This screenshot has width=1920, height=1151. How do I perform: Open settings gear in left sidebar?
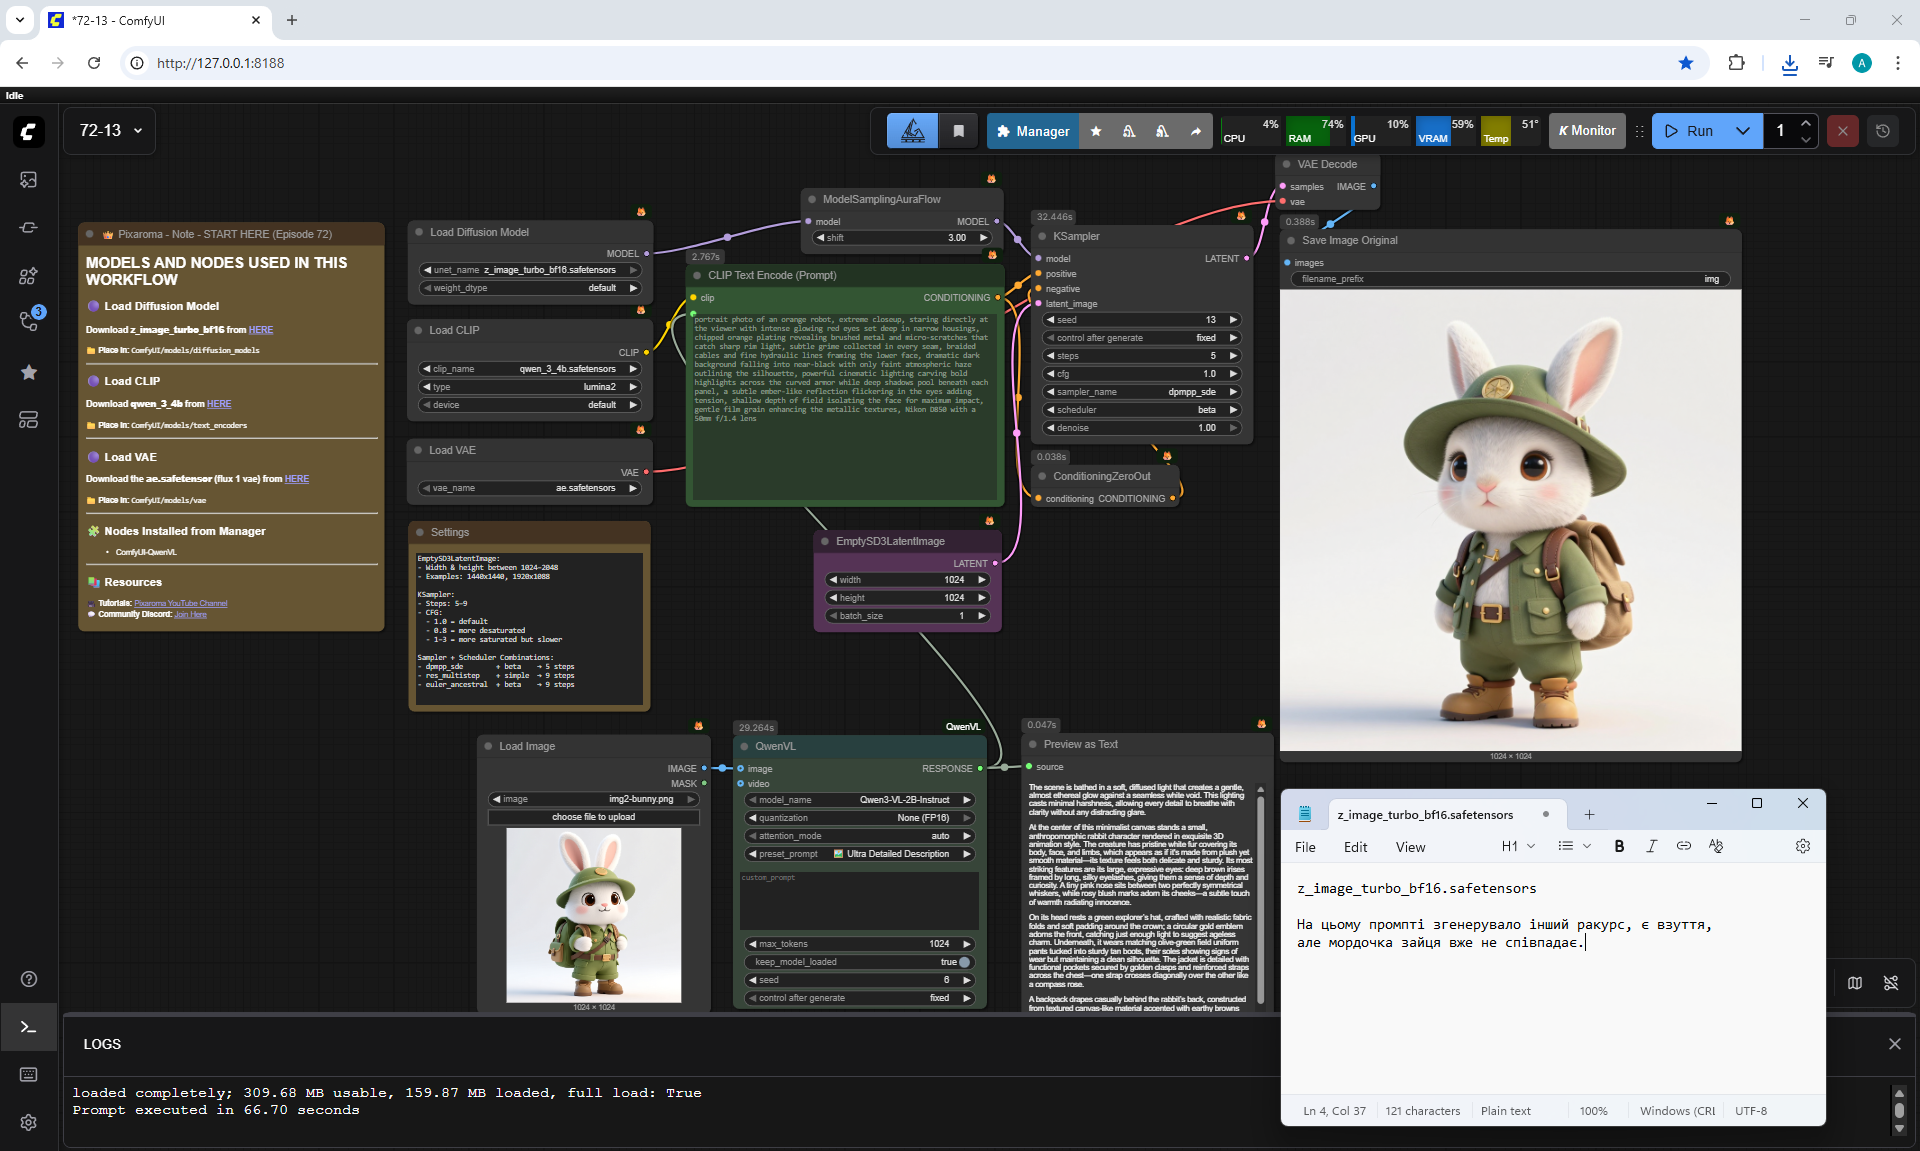28,1122
